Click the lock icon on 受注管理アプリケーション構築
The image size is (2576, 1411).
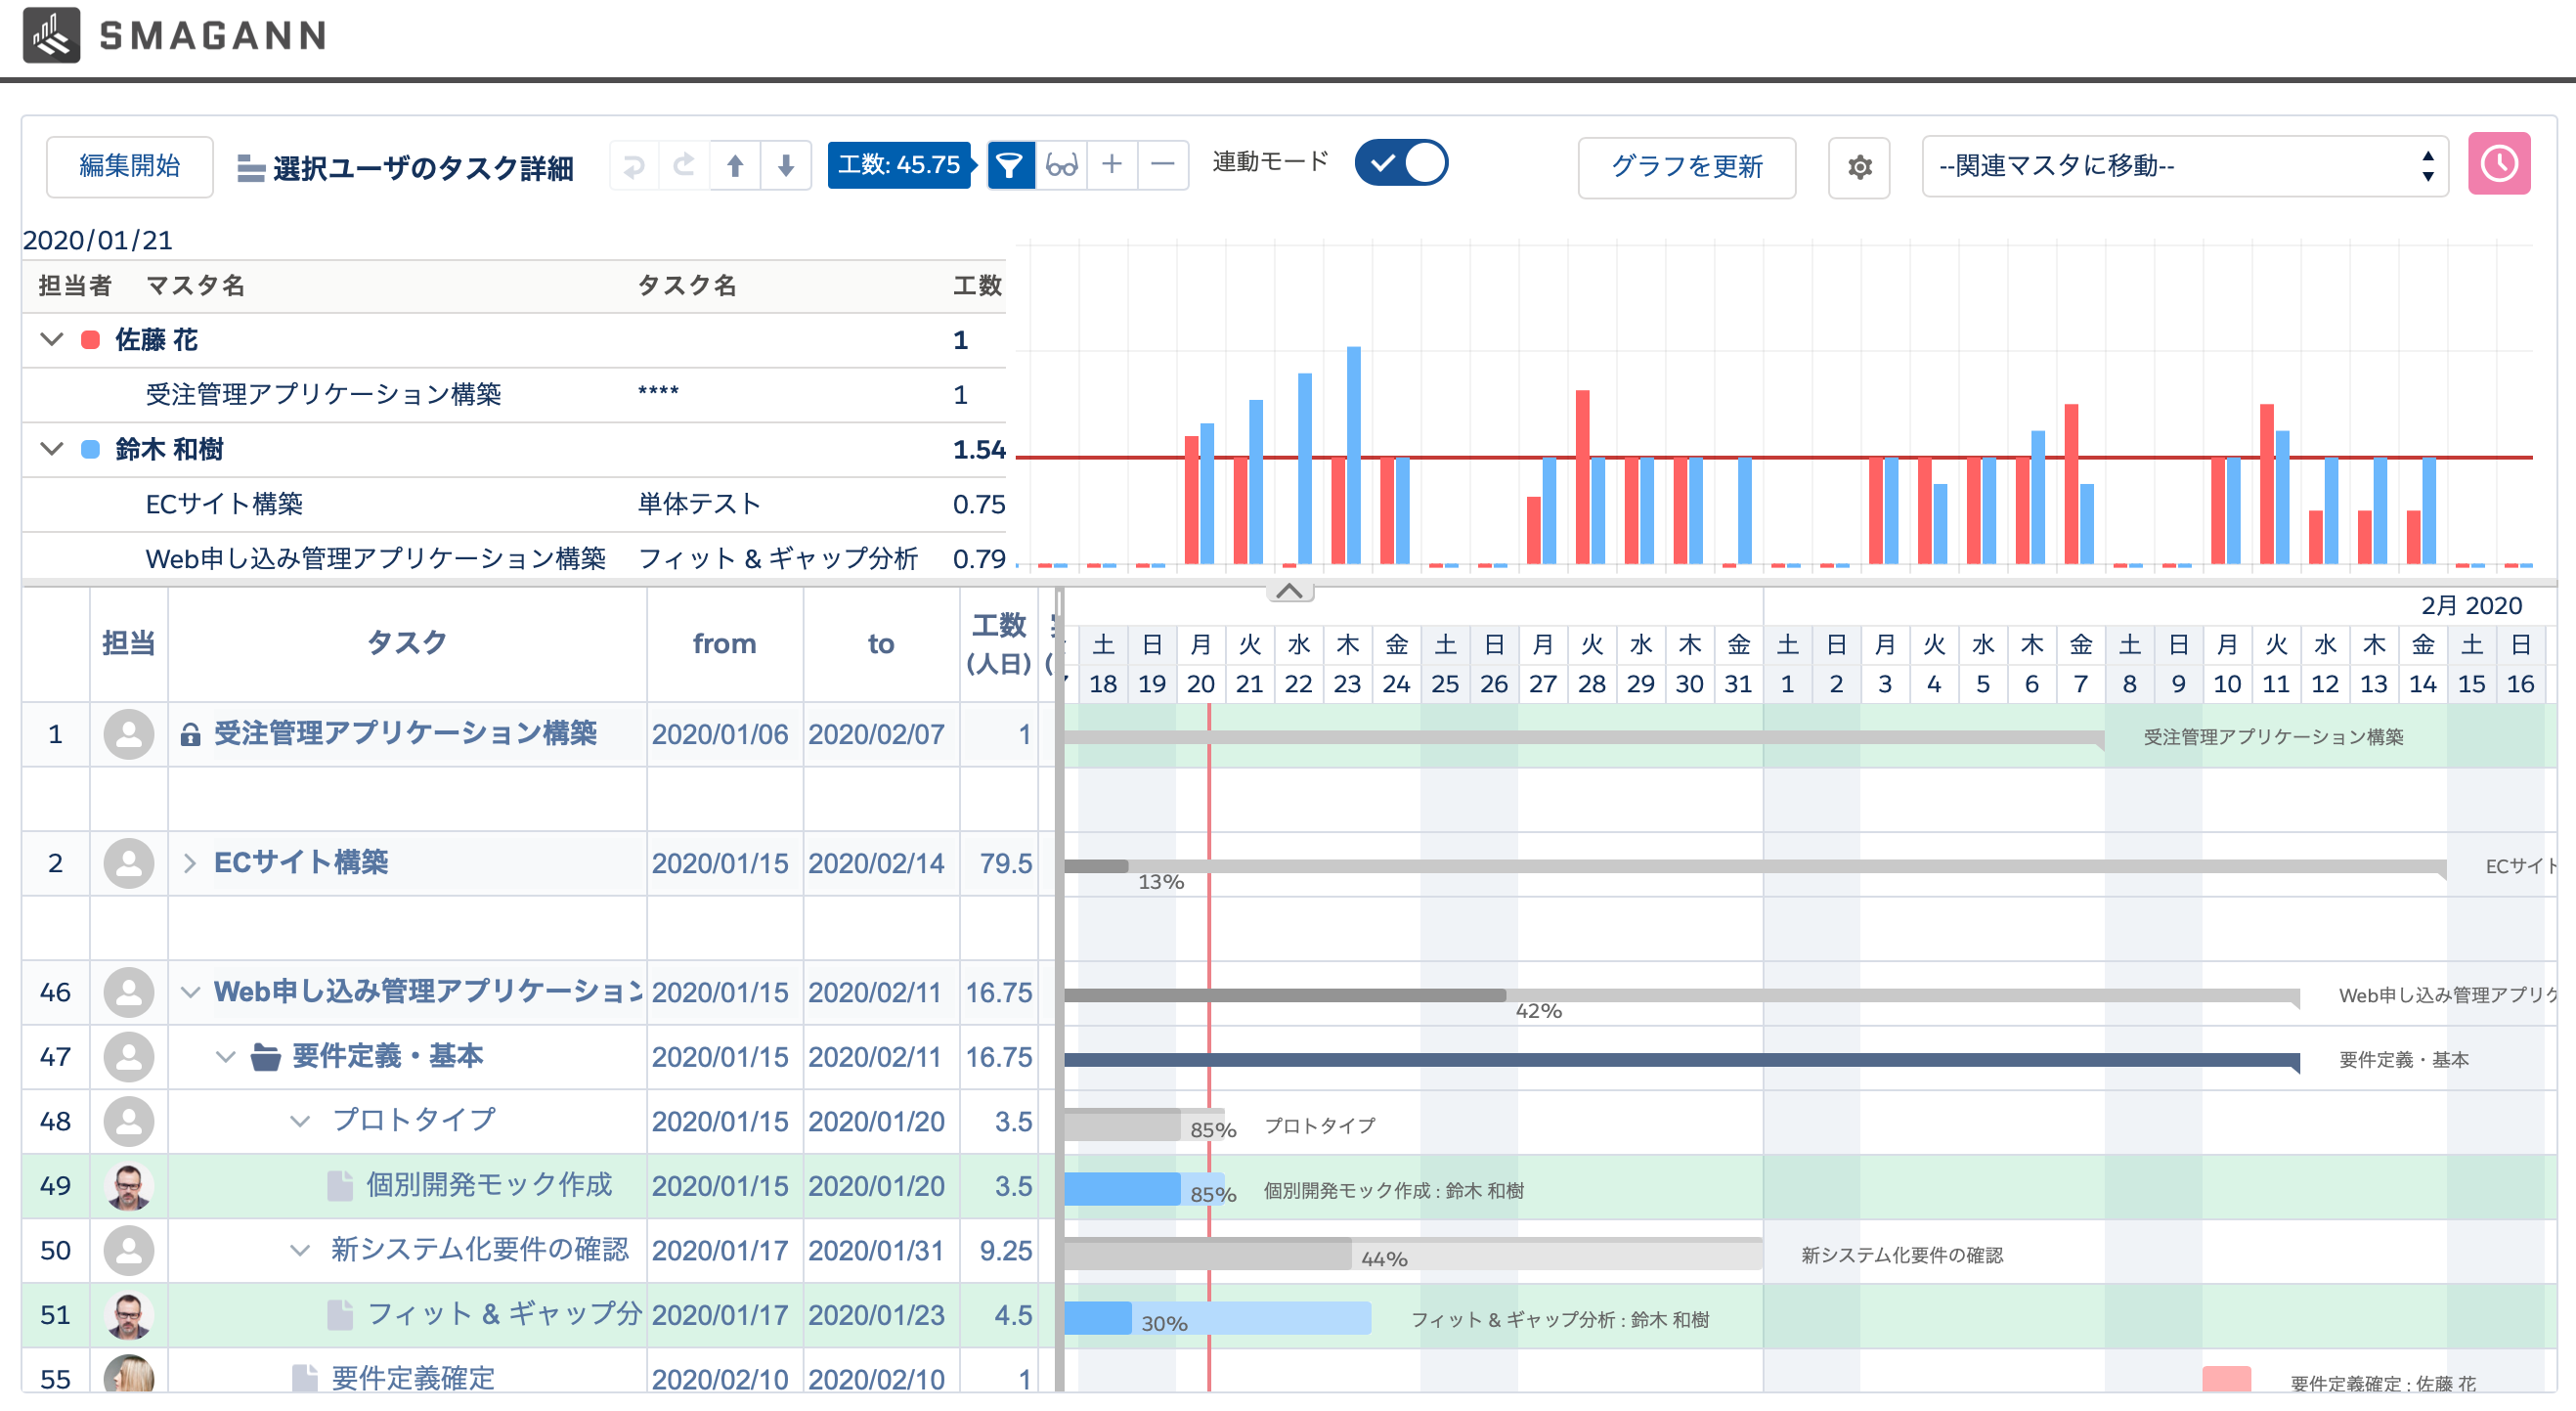[x=190, y=735]
